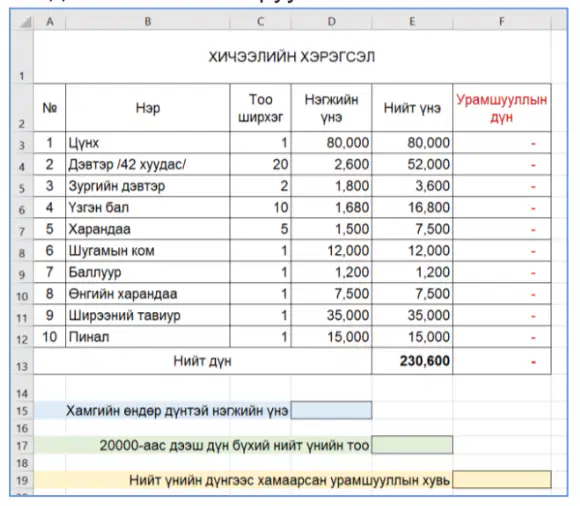Select total price cell 52,000
The width and height of the screenshot is (580, 506).
tap(412, 164)
